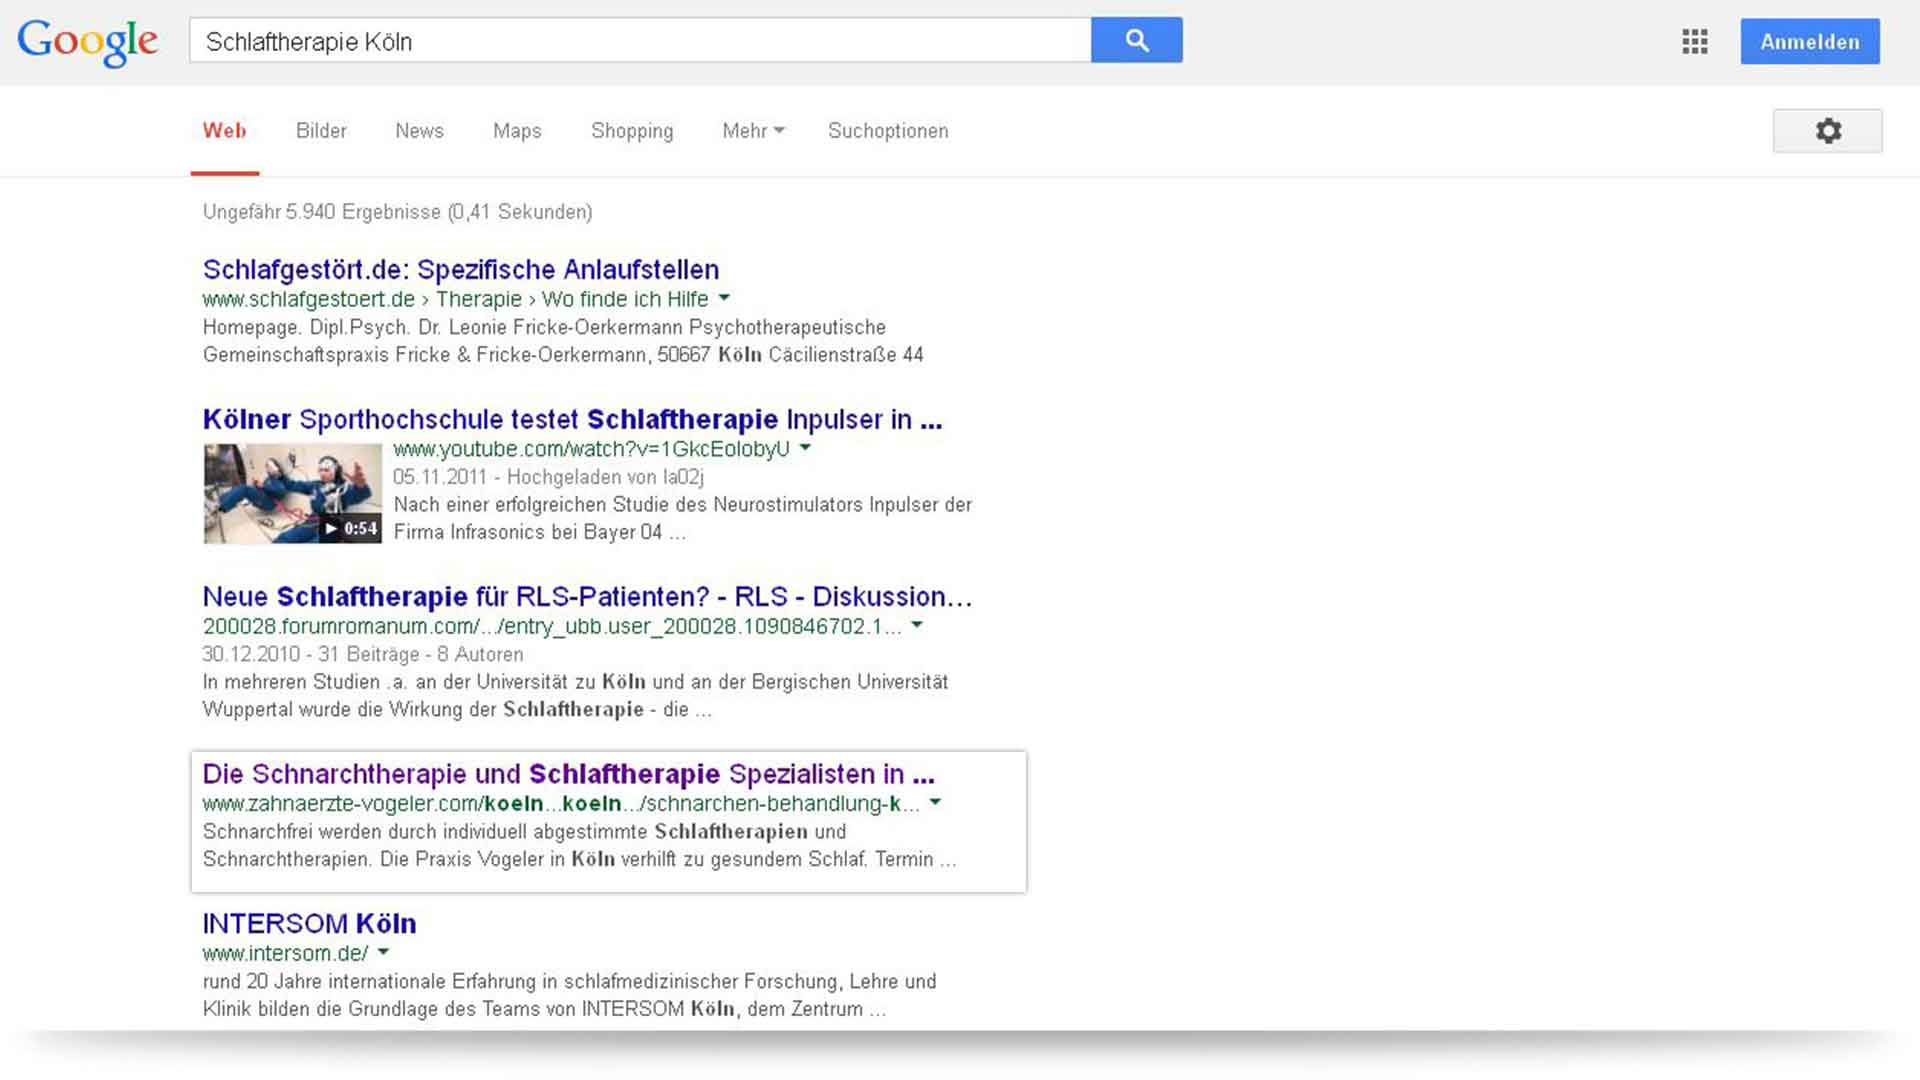This screenshot has width=1920, height=1080.
Task: Open the settings gear menu
Action: tap(1828, 131)
